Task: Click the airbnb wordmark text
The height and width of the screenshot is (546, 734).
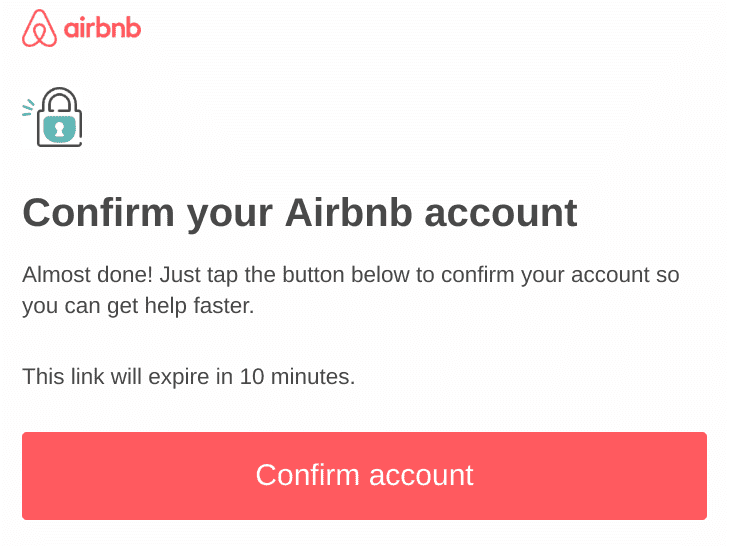Action: click(102, 28)
